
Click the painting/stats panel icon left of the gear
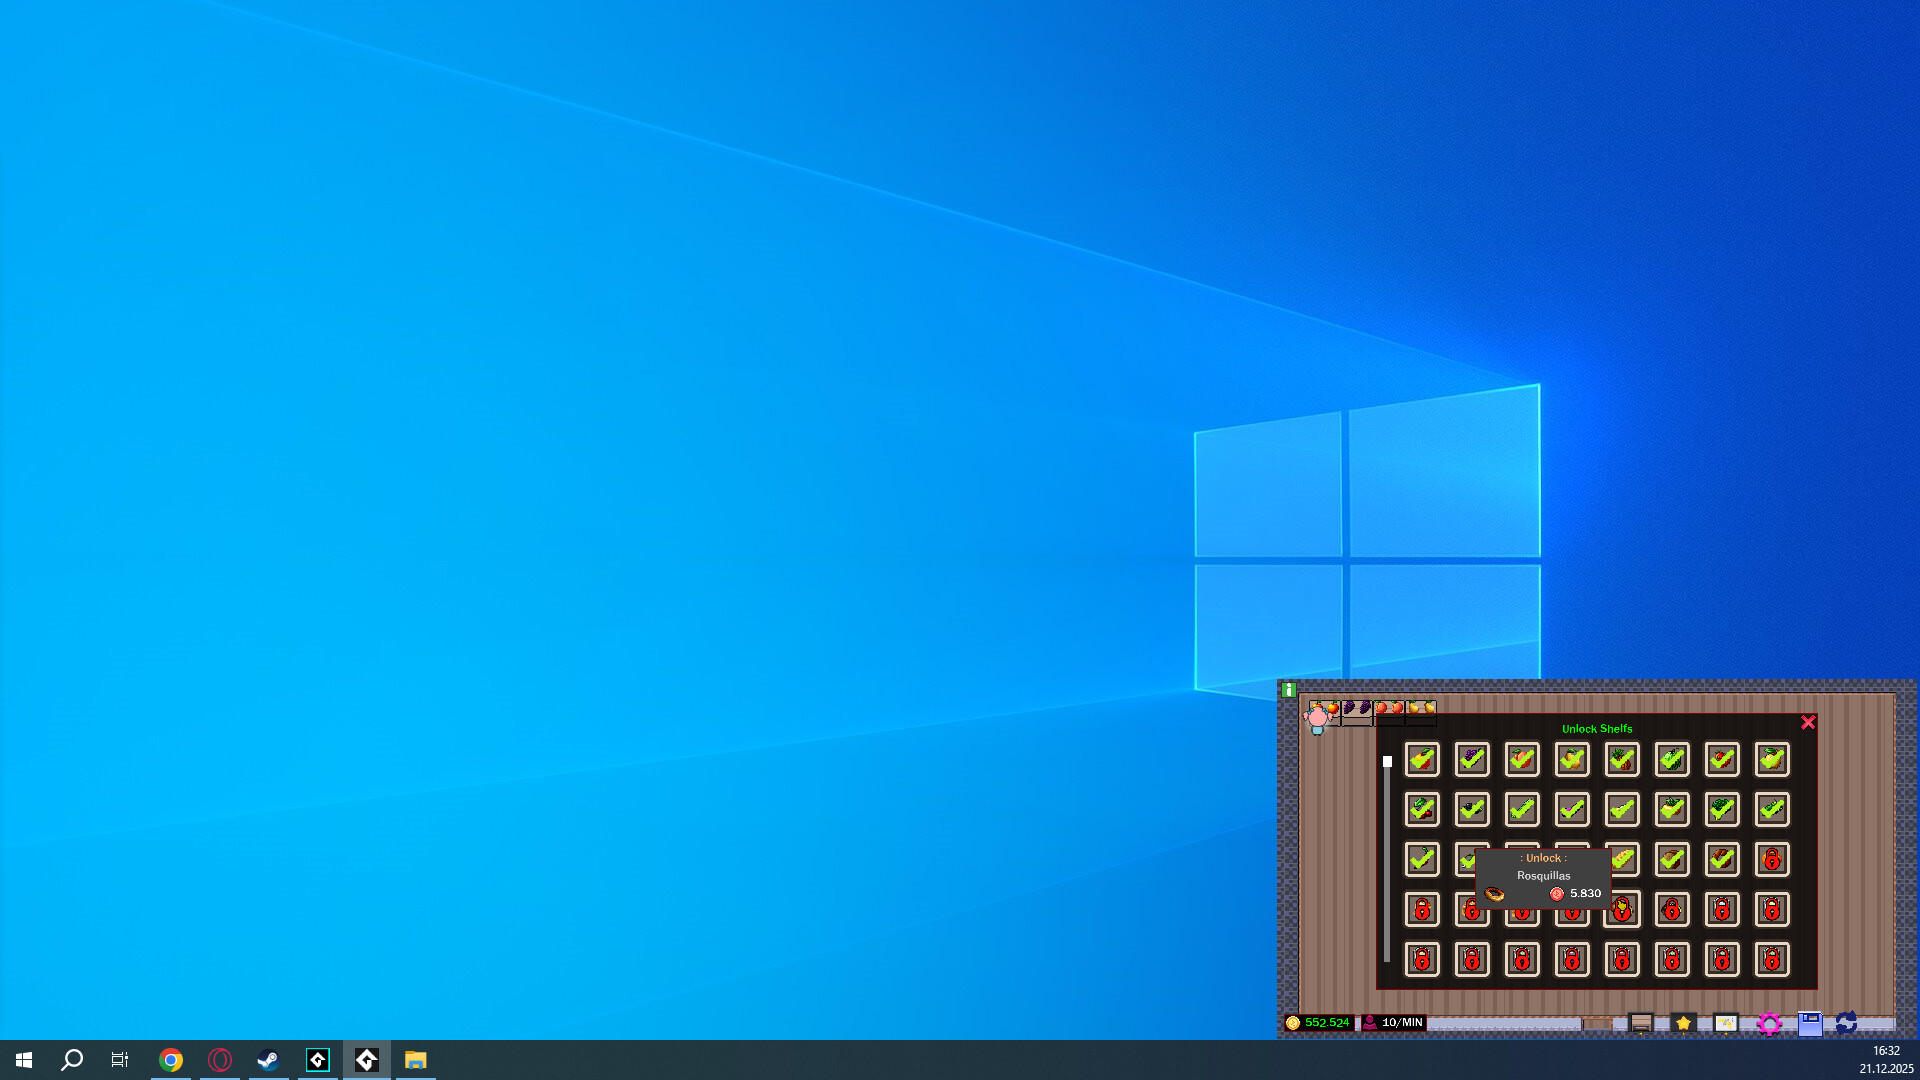(1726, 1023)
